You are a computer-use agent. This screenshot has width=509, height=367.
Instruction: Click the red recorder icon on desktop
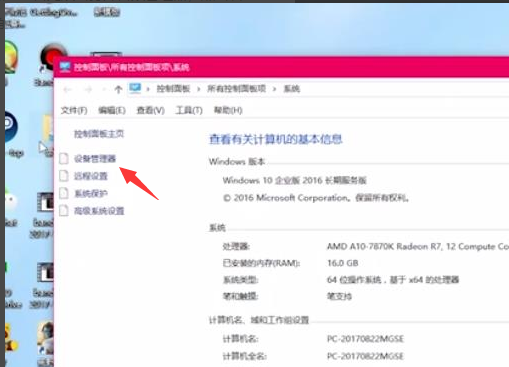click(x=53, y=57)
